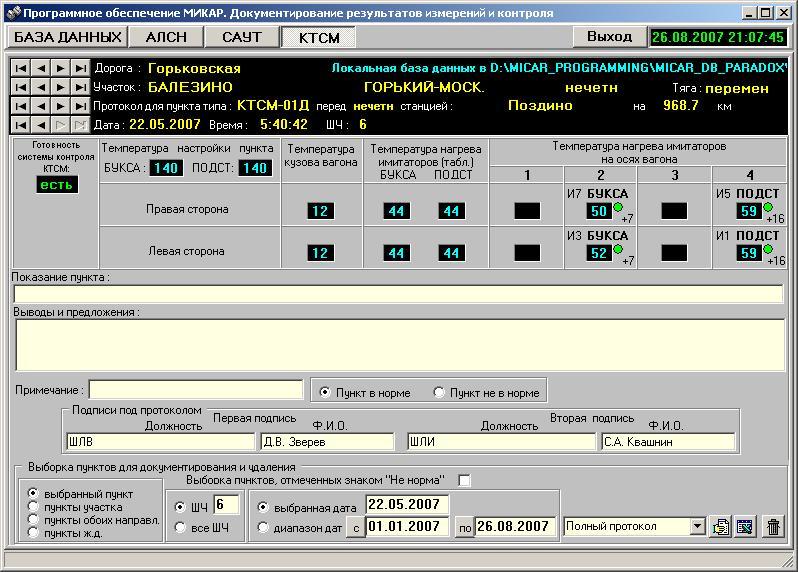
Task: Click the trash can delete icon
Action: pyautogui.click(x=773, y=526)
